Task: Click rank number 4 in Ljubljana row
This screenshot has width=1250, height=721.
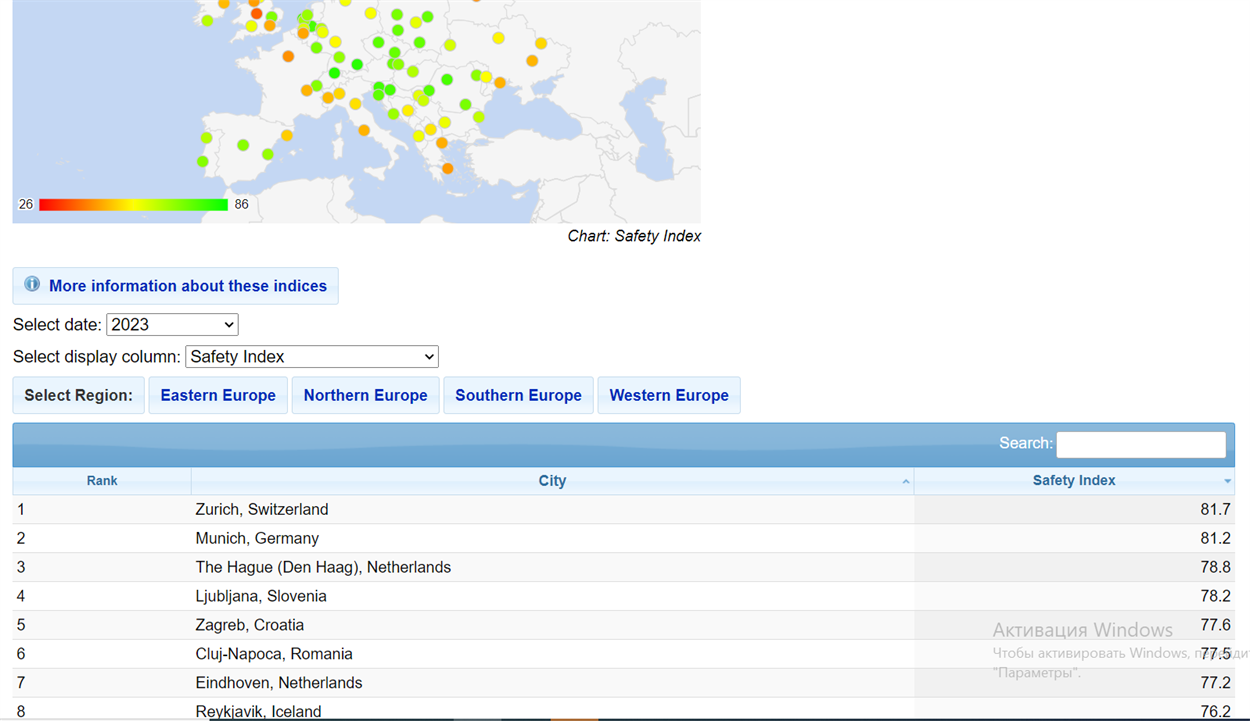Action: point(21,596)
